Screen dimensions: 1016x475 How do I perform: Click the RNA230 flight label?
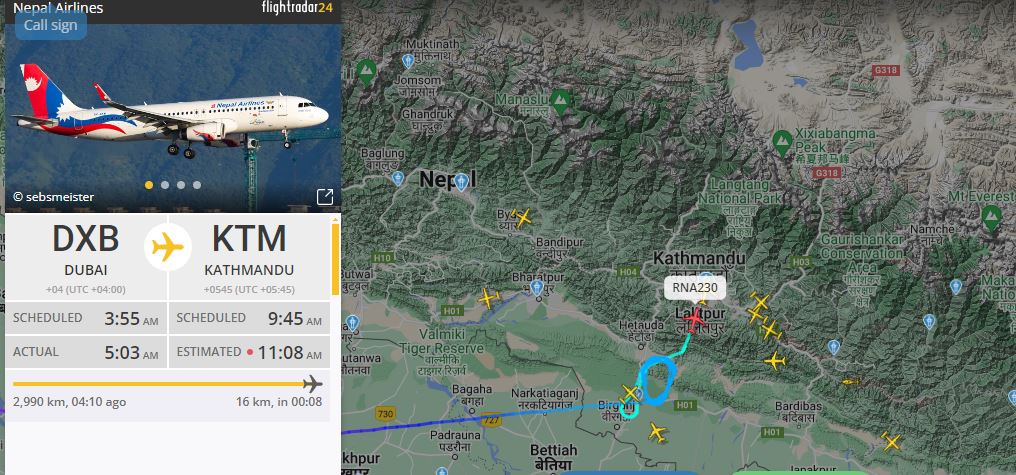pyautogui.click(x=695, y=288)
